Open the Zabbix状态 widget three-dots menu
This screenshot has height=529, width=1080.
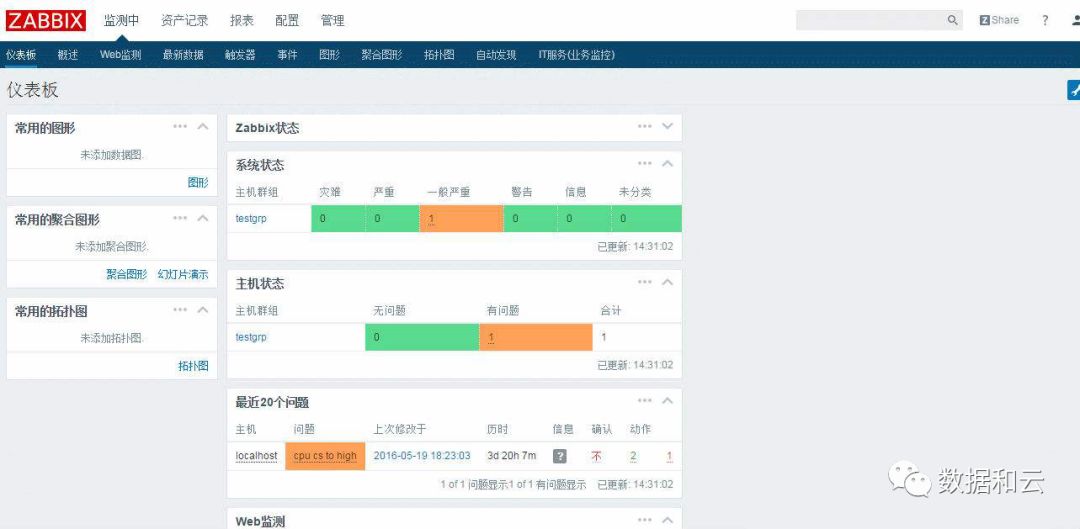tap(645, 126)
